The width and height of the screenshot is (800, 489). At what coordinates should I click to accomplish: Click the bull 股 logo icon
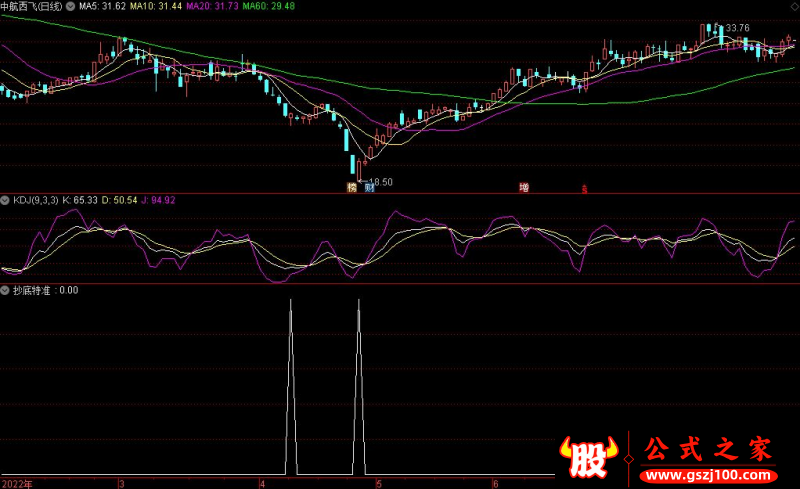(588, 456)
